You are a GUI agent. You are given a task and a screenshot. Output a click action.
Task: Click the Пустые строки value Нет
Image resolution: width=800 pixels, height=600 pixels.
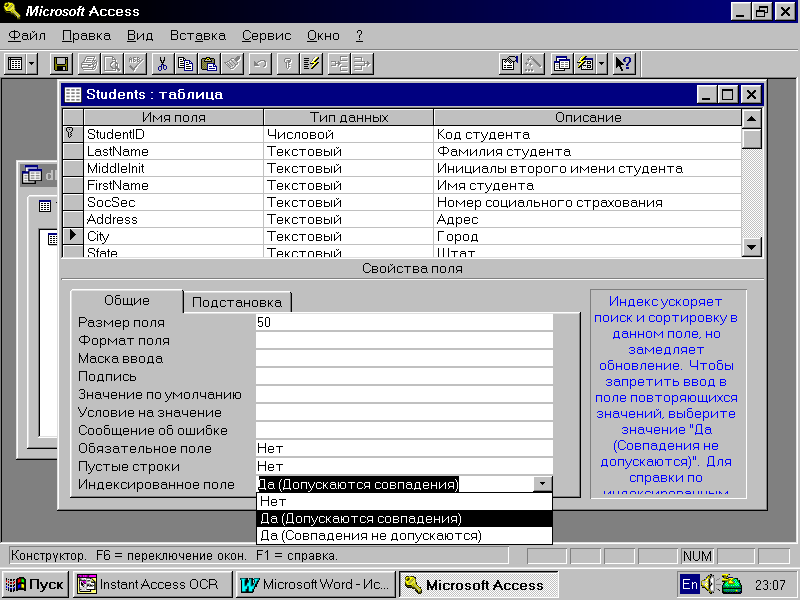coord(404,466)
